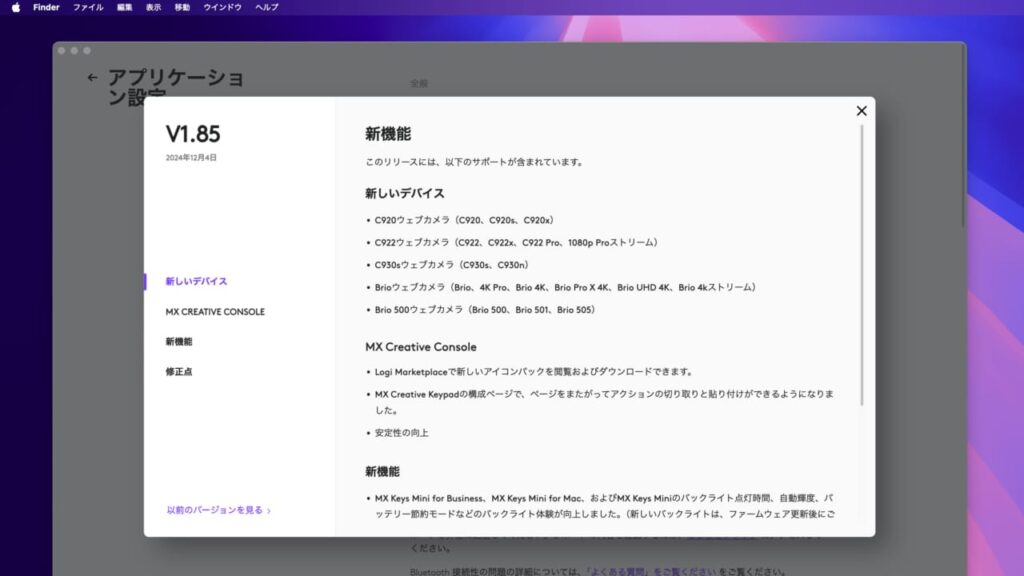Close the V1.85 release notes dialog
1024x576 pixels.
pyautogui.click(x=861, y=111)
